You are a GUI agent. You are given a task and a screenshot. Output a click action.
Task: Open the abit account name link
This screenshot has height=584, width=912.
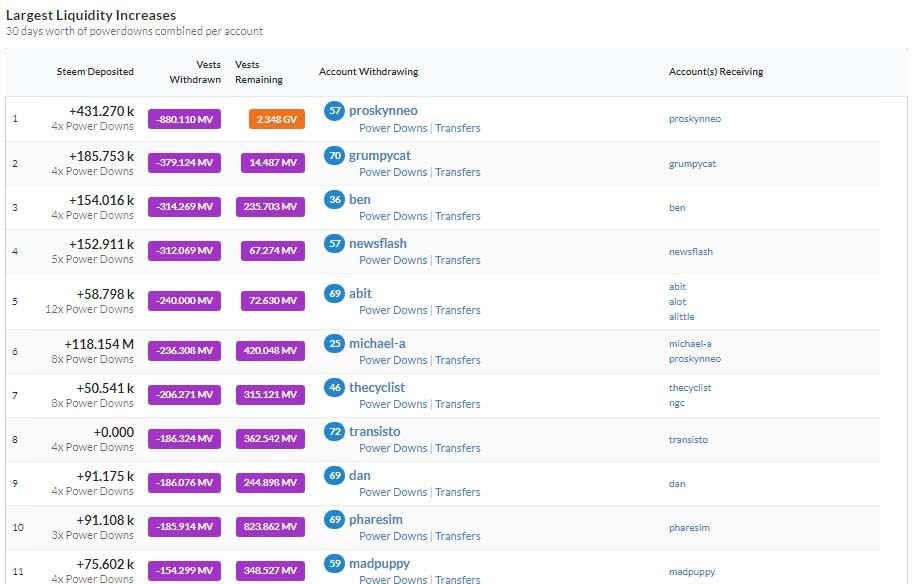[360, 293]
